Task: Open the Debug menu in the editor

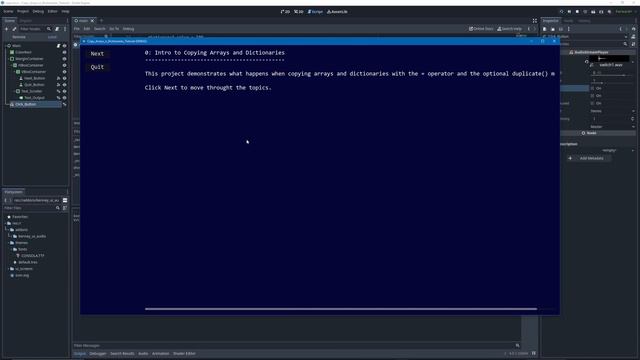Action: pyautogui.click(x=38, y=11)
